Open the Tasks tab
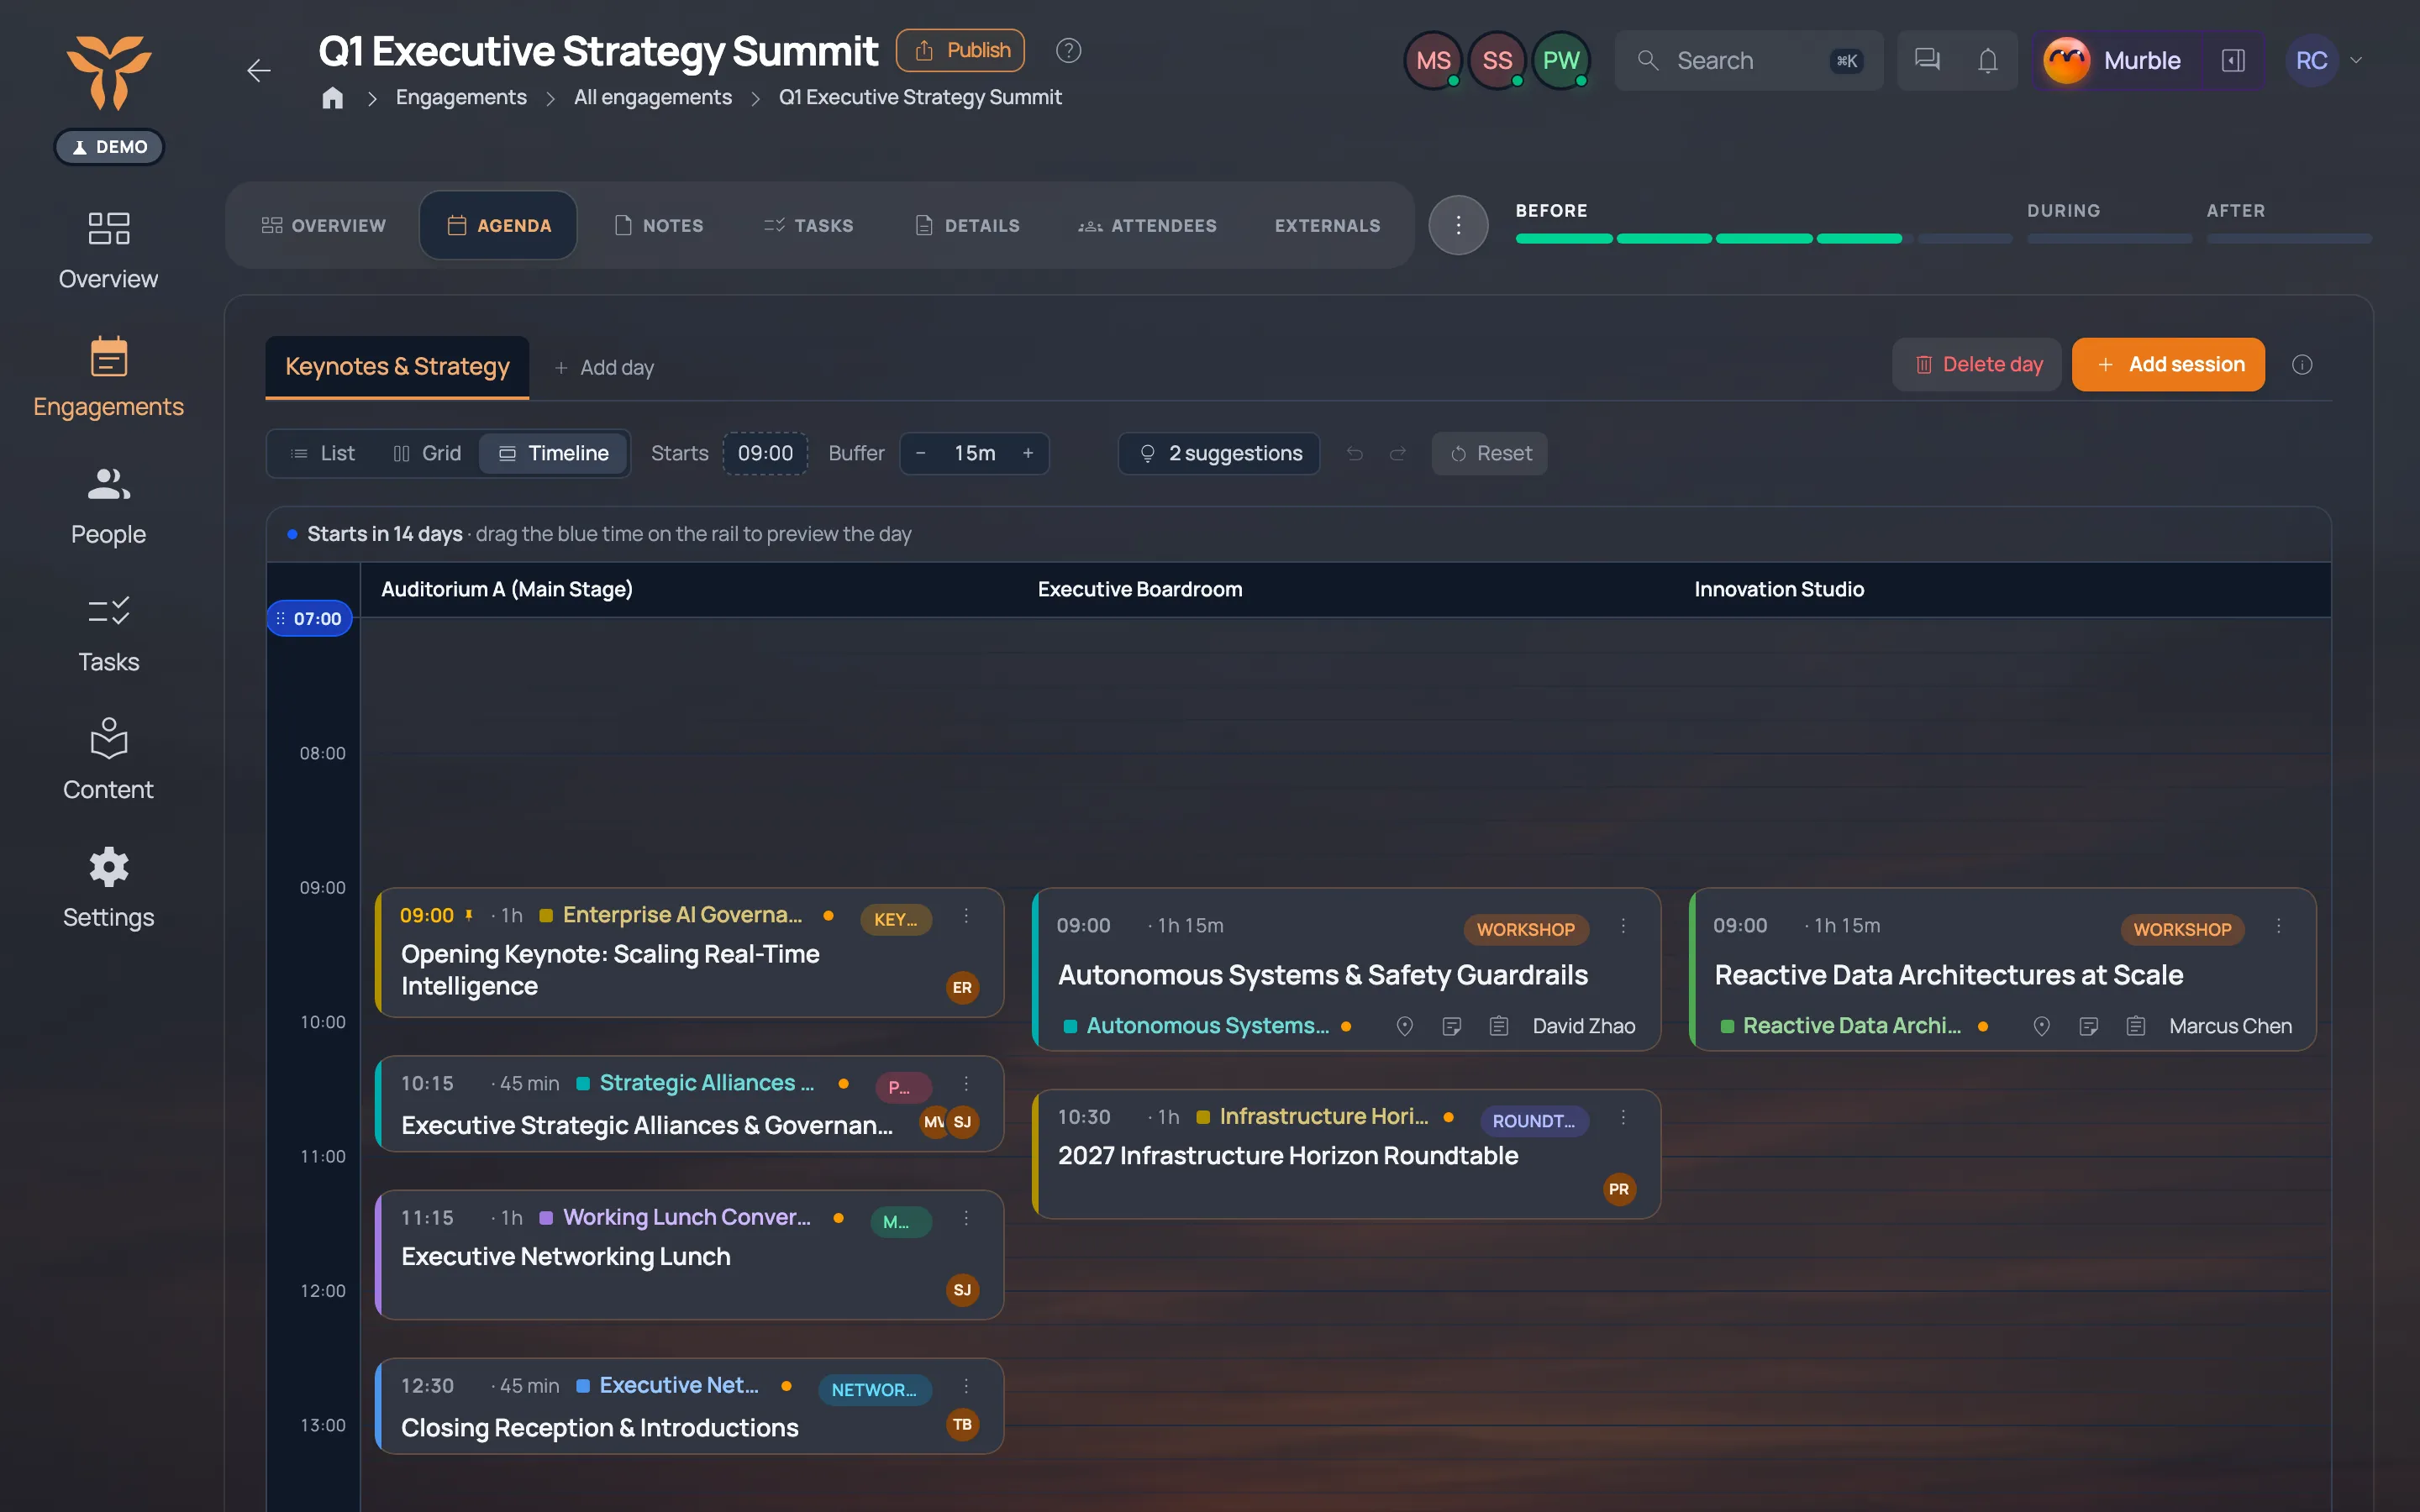The image size is (2420, 1512). 808,225
